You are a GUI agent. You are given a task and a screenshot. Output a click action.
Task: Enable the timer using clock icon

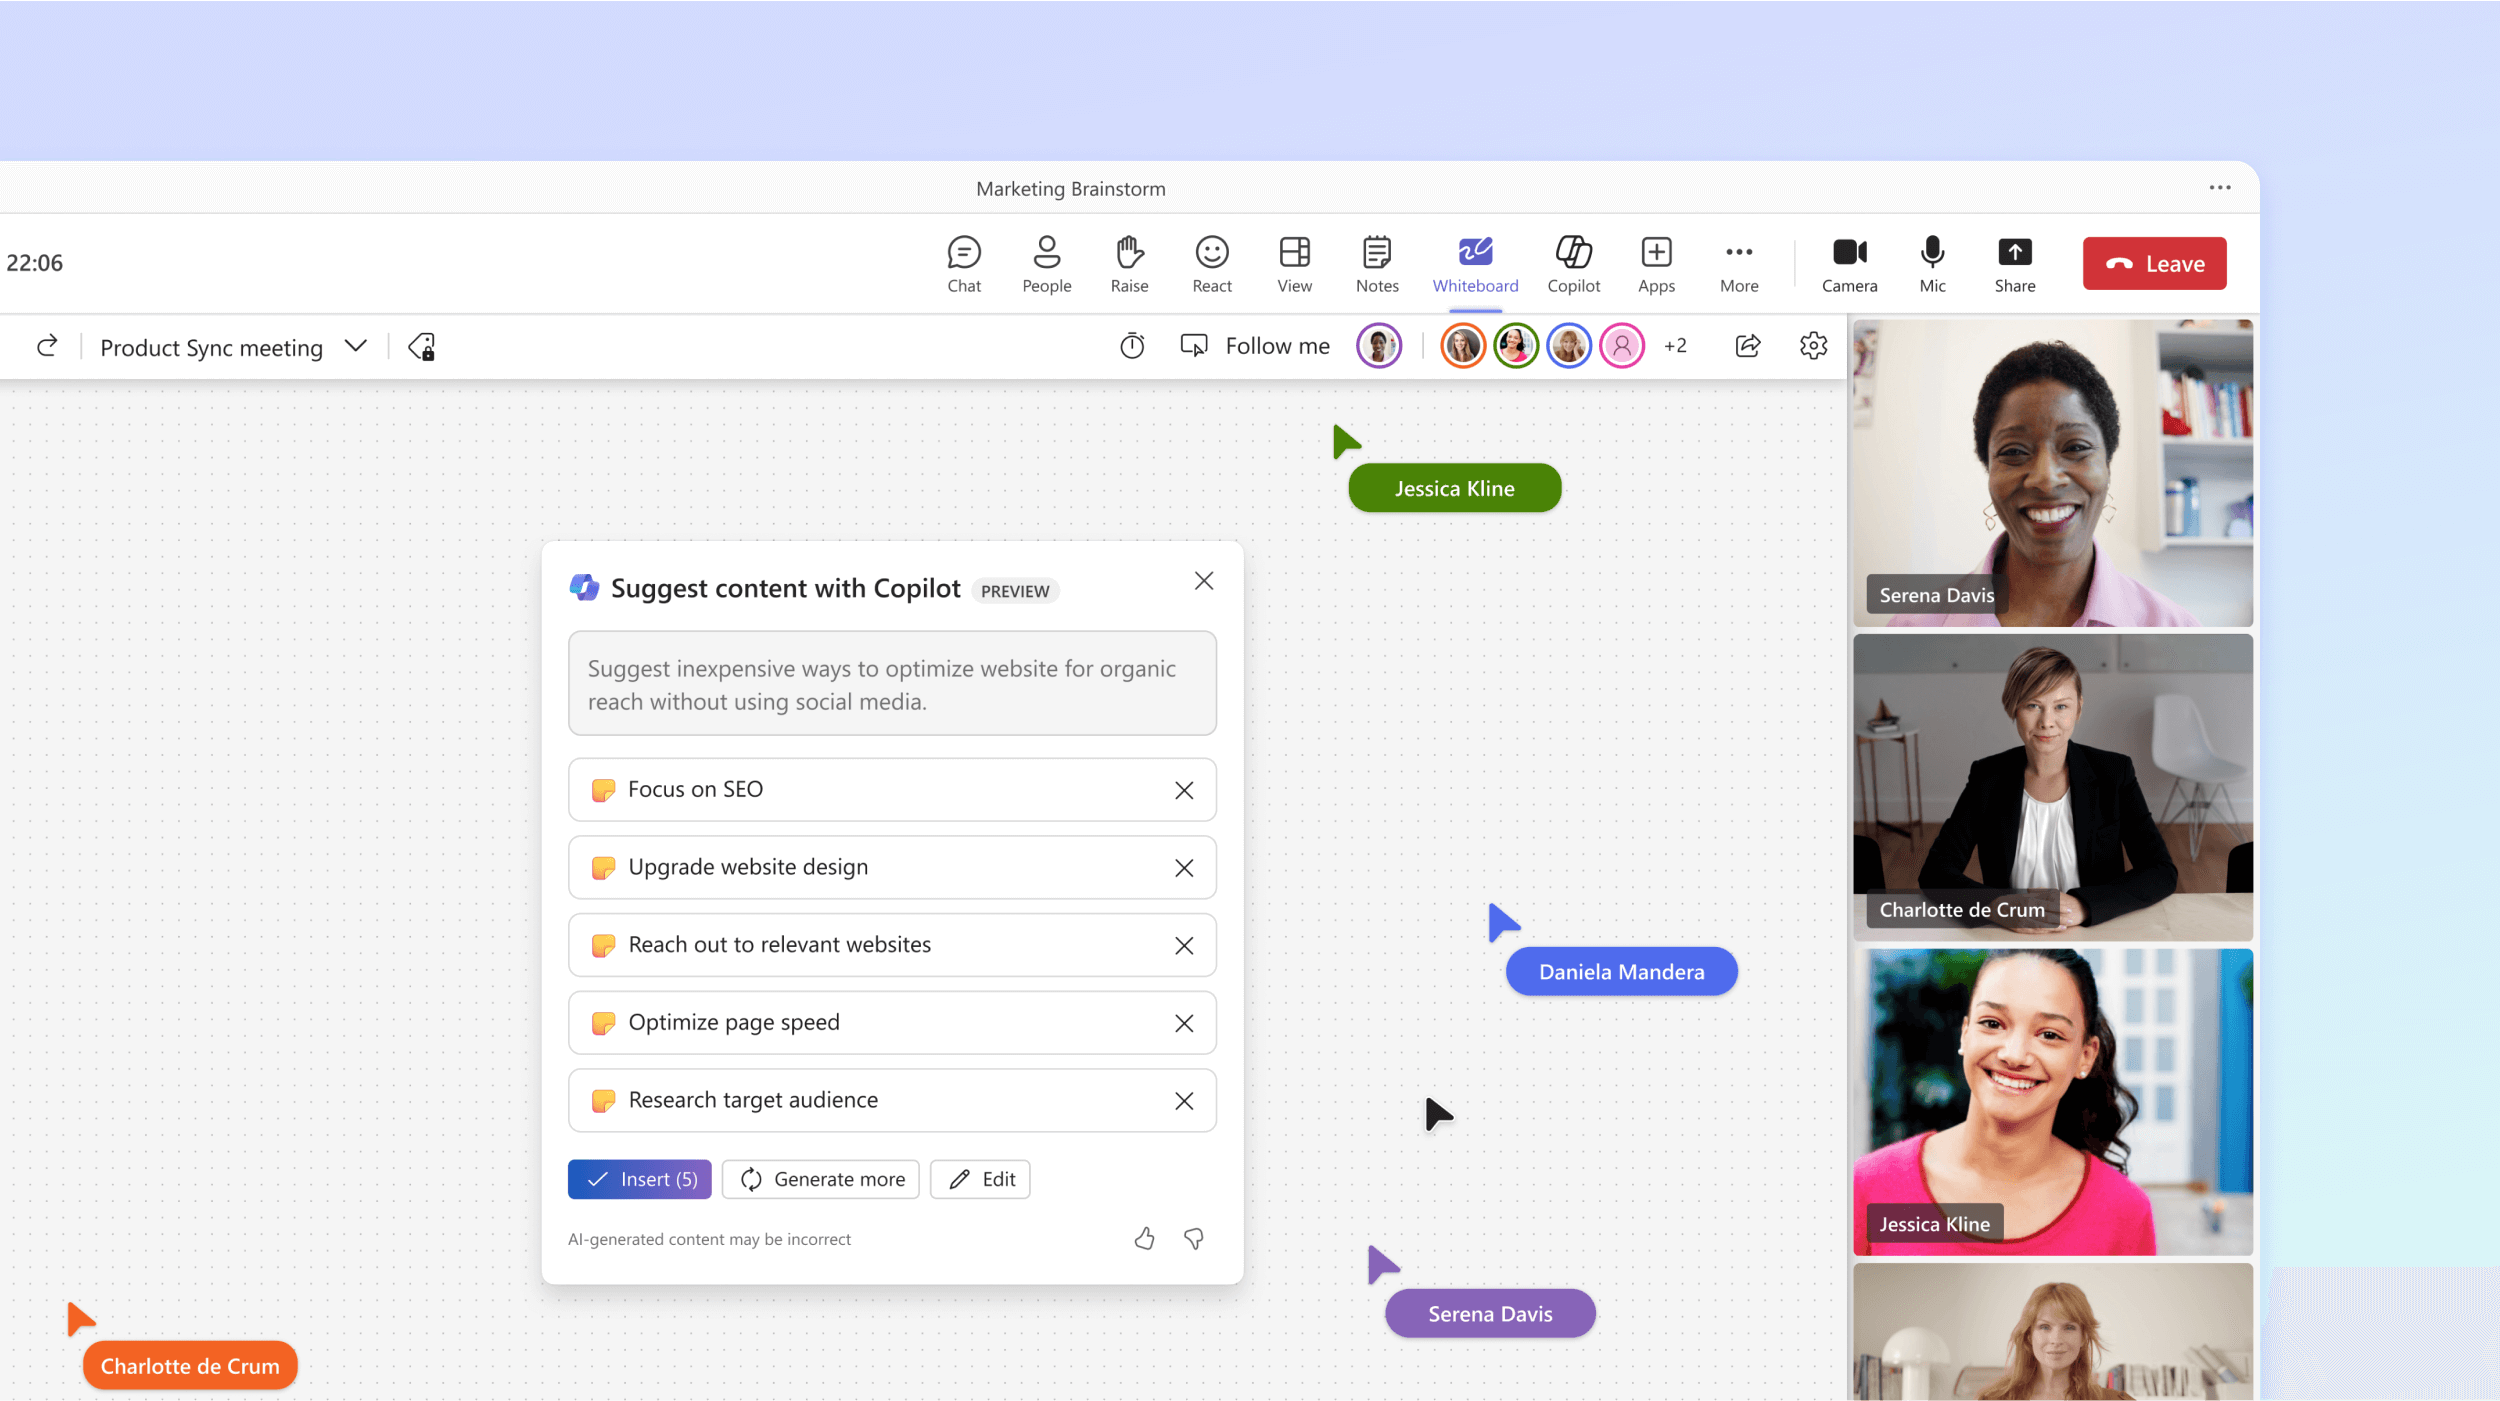1130,345
